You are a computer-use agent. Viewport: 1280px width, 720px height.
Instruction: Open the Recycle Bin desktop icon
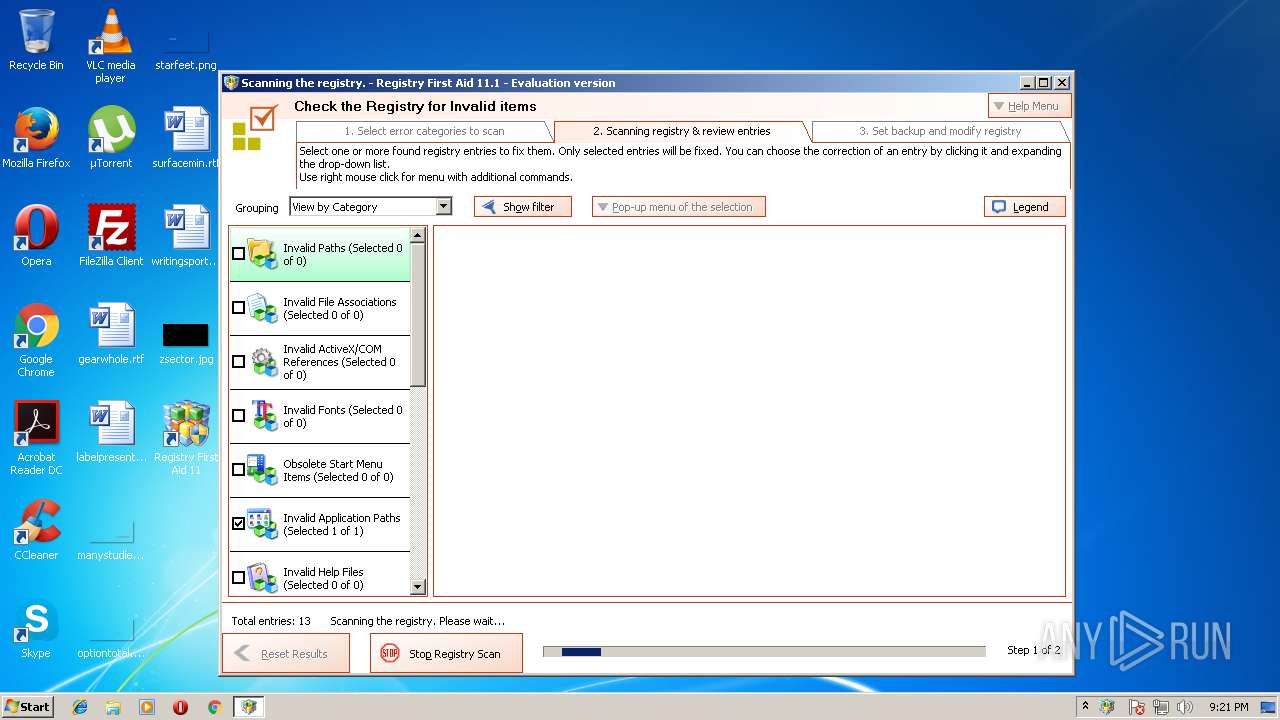[x=36, y=40]
